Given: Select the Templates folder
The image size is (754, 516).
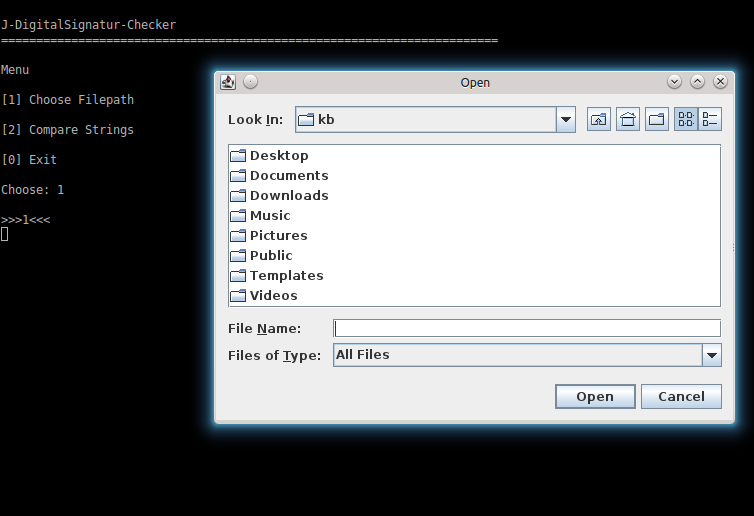Looking at the screenshot, I should tap(277, 276).
